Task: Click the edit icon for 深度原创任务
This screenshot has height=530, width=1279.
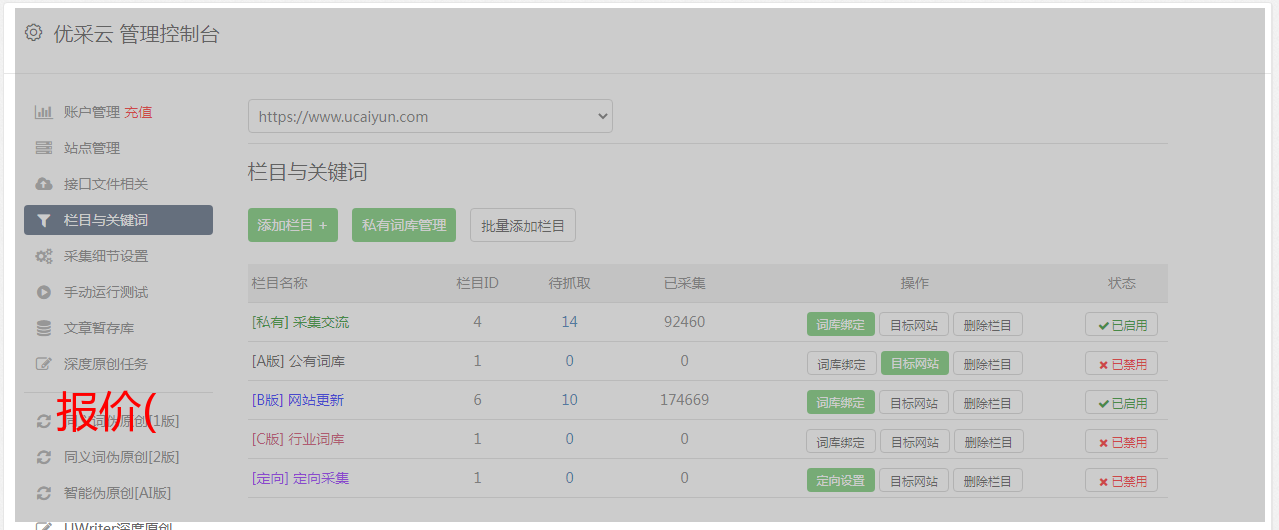Action: click(44, 364)
